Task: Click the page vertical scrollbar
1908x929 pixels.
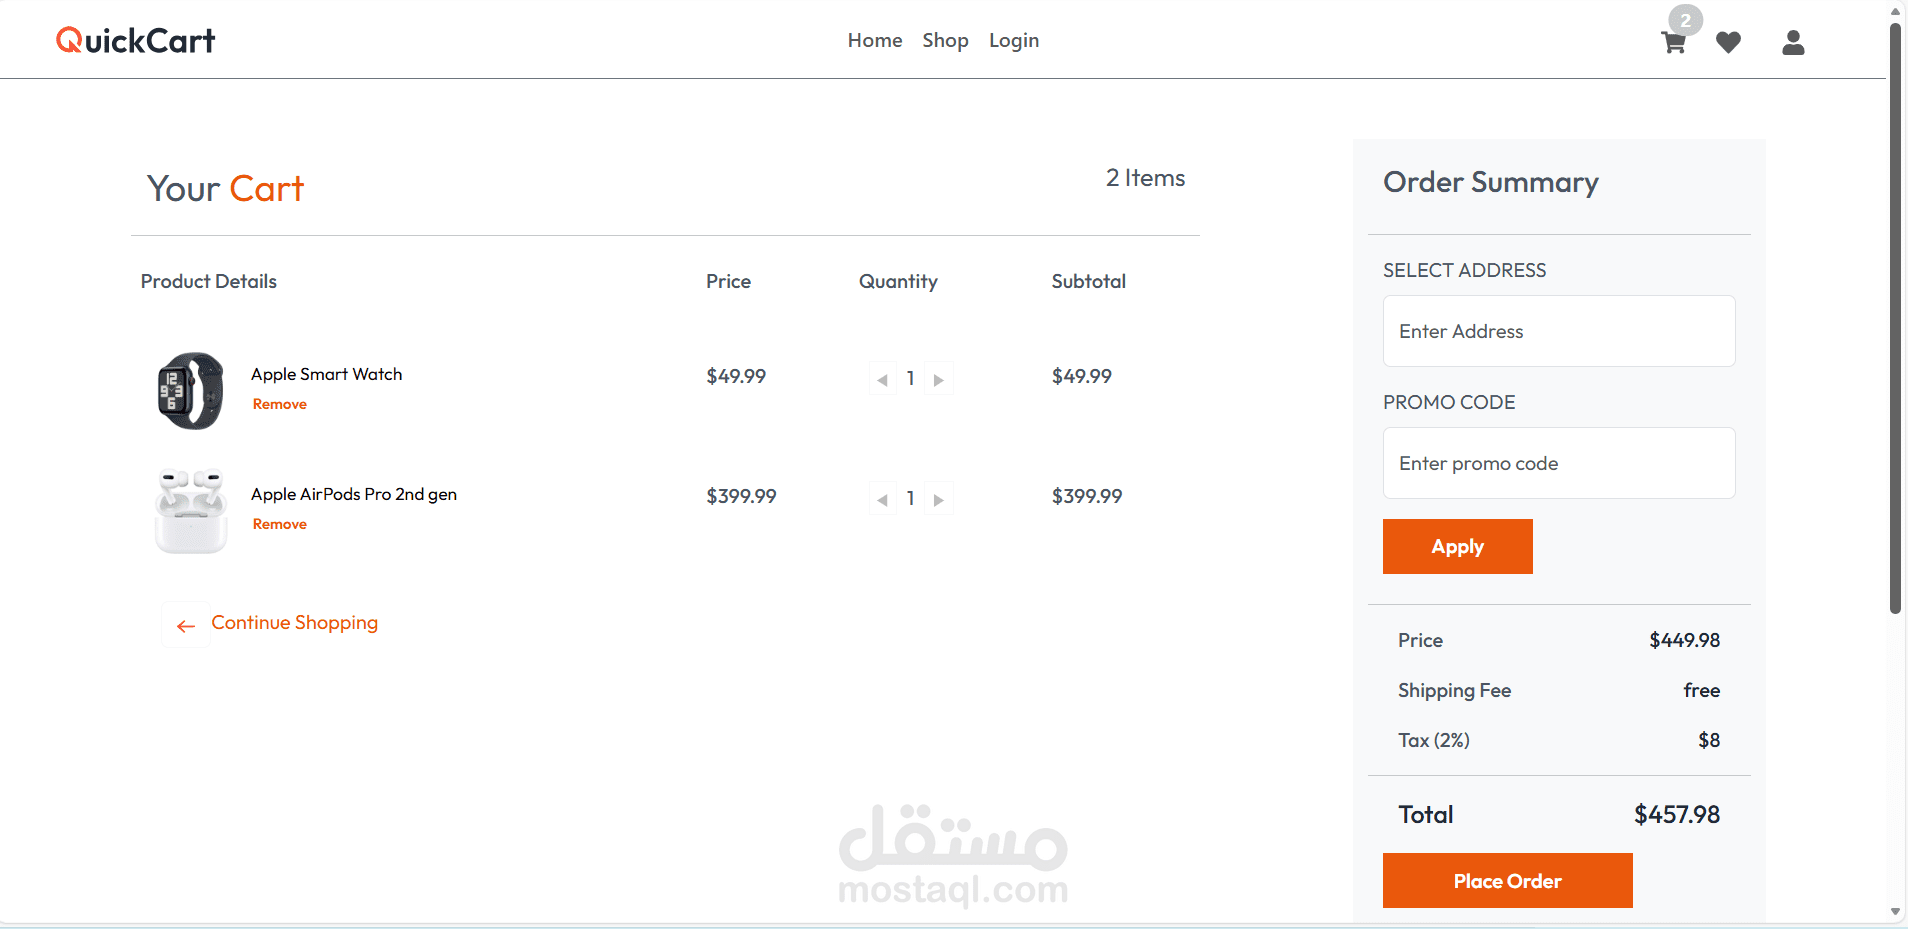Action: (1895, 318)
